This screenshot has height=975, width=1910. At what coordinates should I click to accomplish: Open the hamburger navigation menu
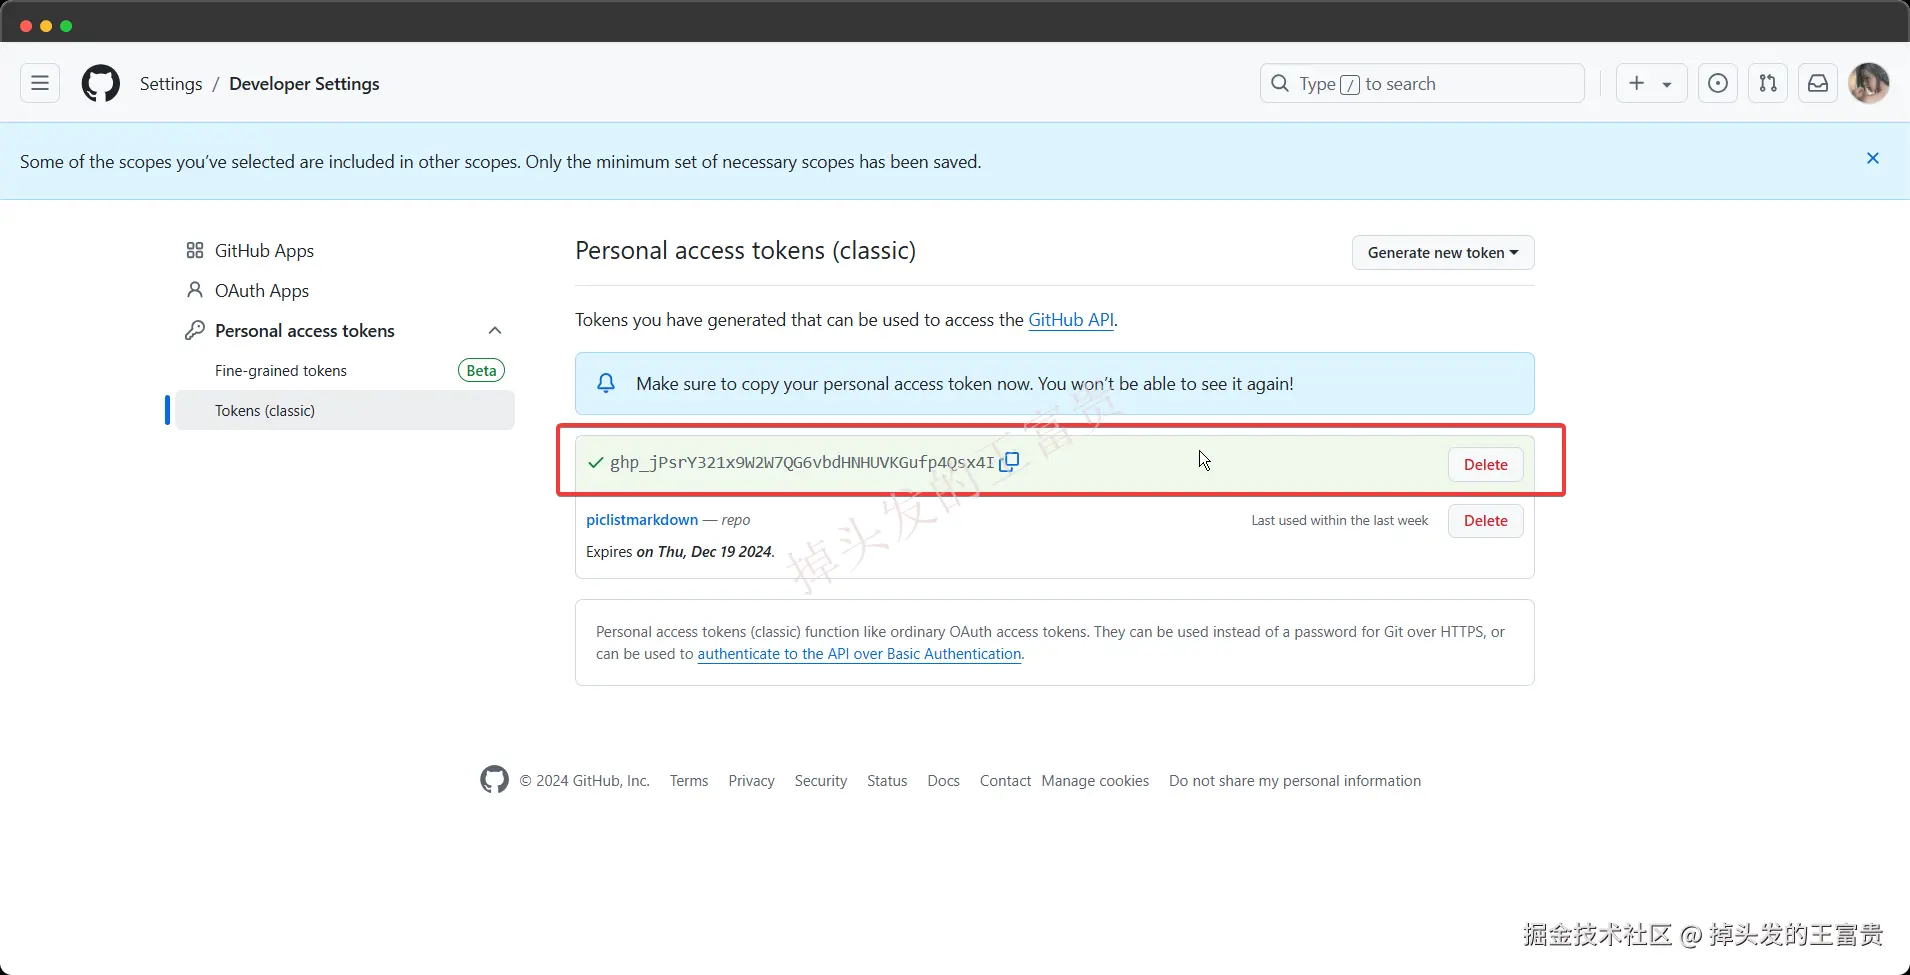40,84
